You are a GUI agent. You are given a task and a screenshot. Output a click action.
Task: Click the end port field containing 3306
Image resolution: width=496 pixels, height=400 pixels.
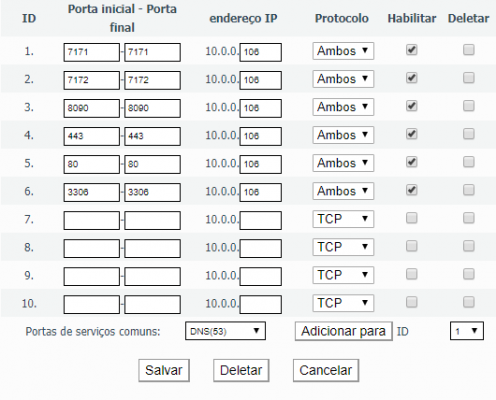click(x=152, y=192)
